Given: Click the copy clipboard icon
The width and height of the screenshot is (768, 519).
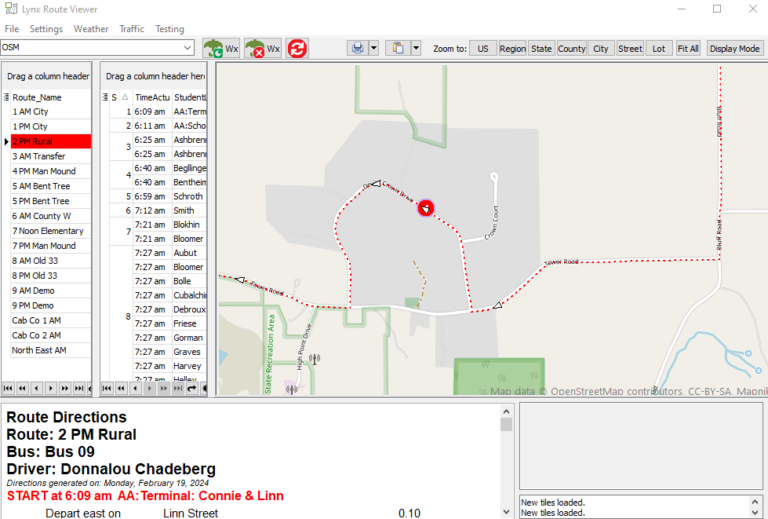Looking at the screenshot, I should coord(399,48).
